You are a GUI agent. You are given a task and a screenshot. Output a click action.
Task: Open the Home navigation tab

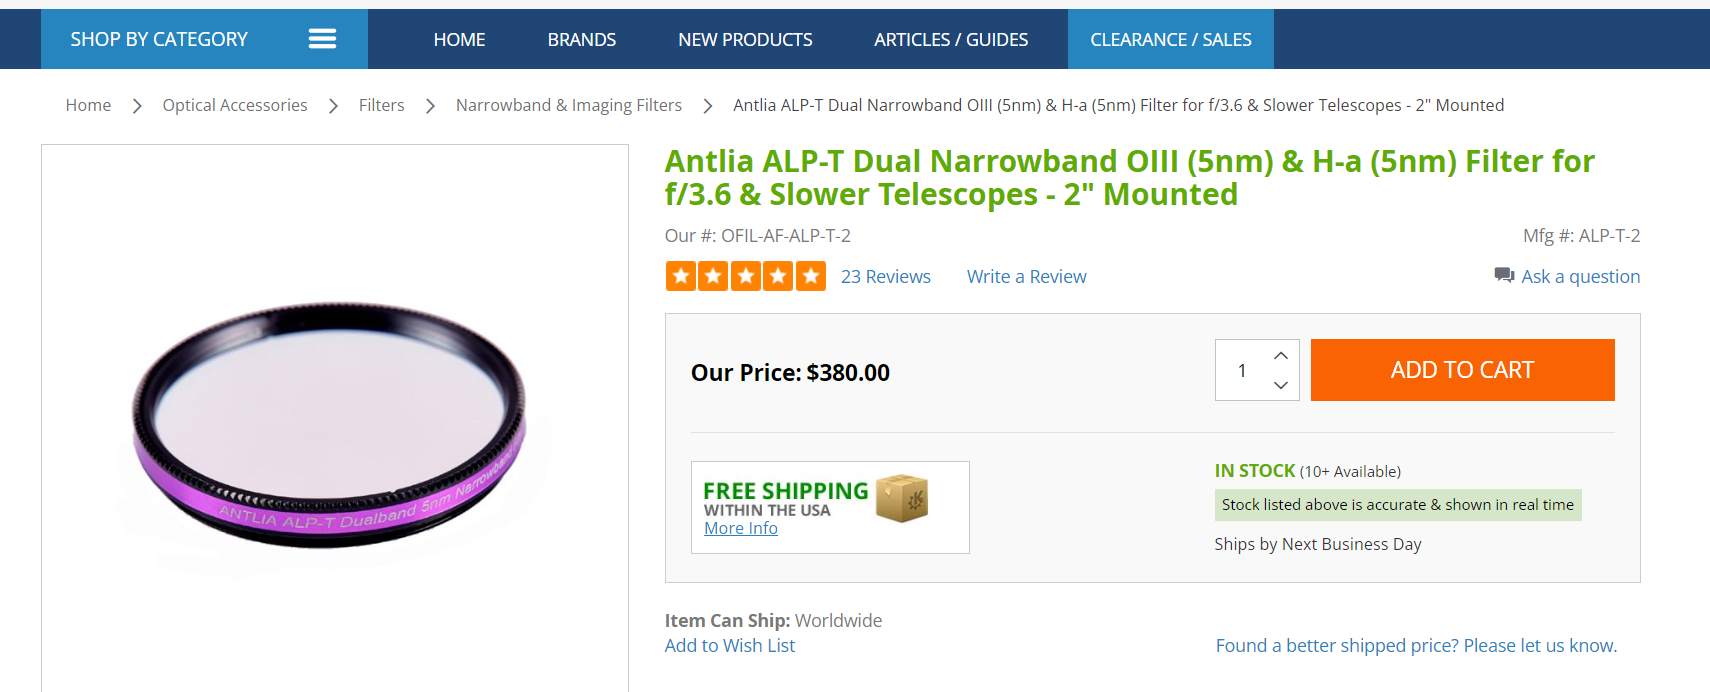click(x=459, y=39)
